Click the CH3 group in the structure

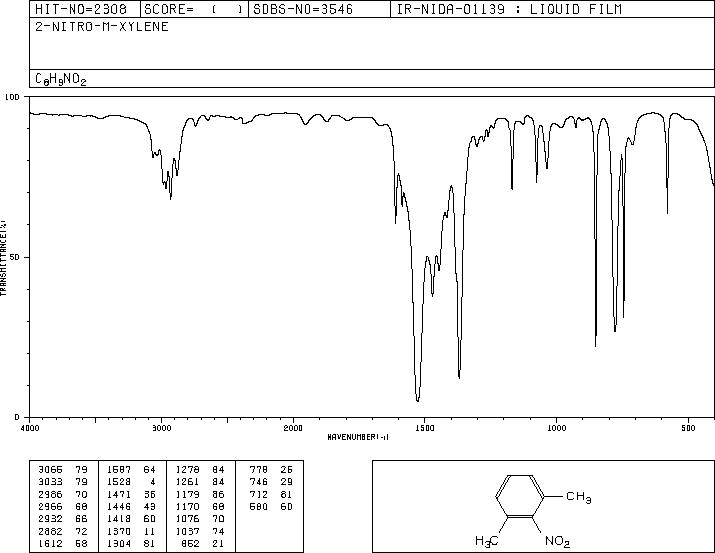click(x=579, y=497)
